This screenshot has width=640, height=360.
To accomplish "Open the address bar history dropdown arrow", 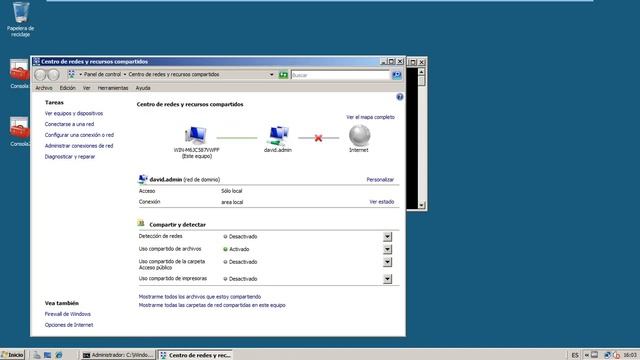I will (x=271, y=75).
